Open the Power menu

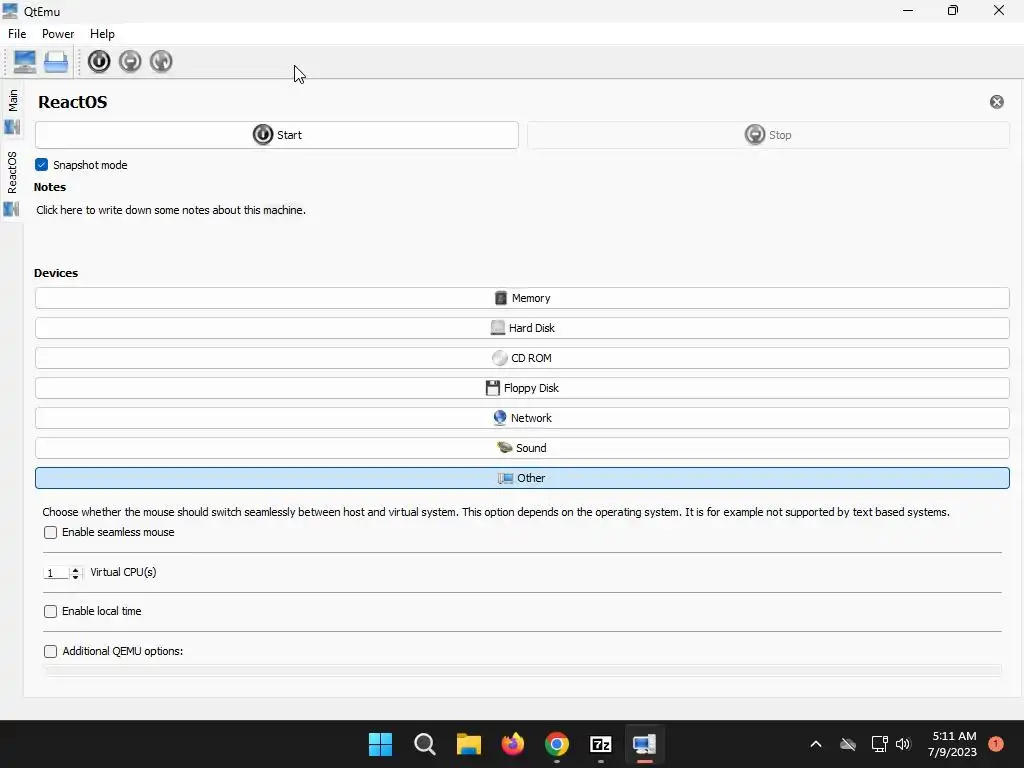click(58, 34)
